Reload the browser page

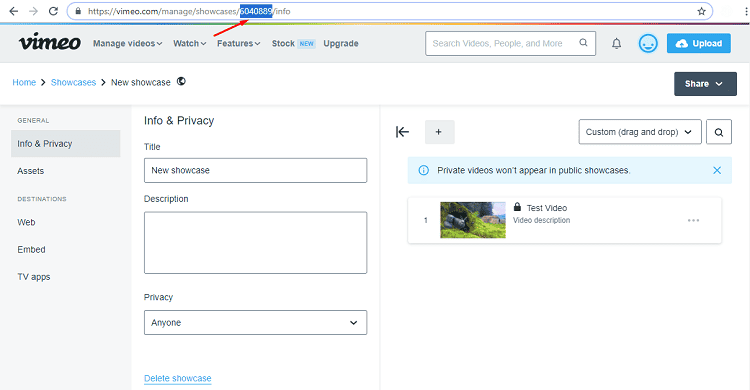(53, 11)
